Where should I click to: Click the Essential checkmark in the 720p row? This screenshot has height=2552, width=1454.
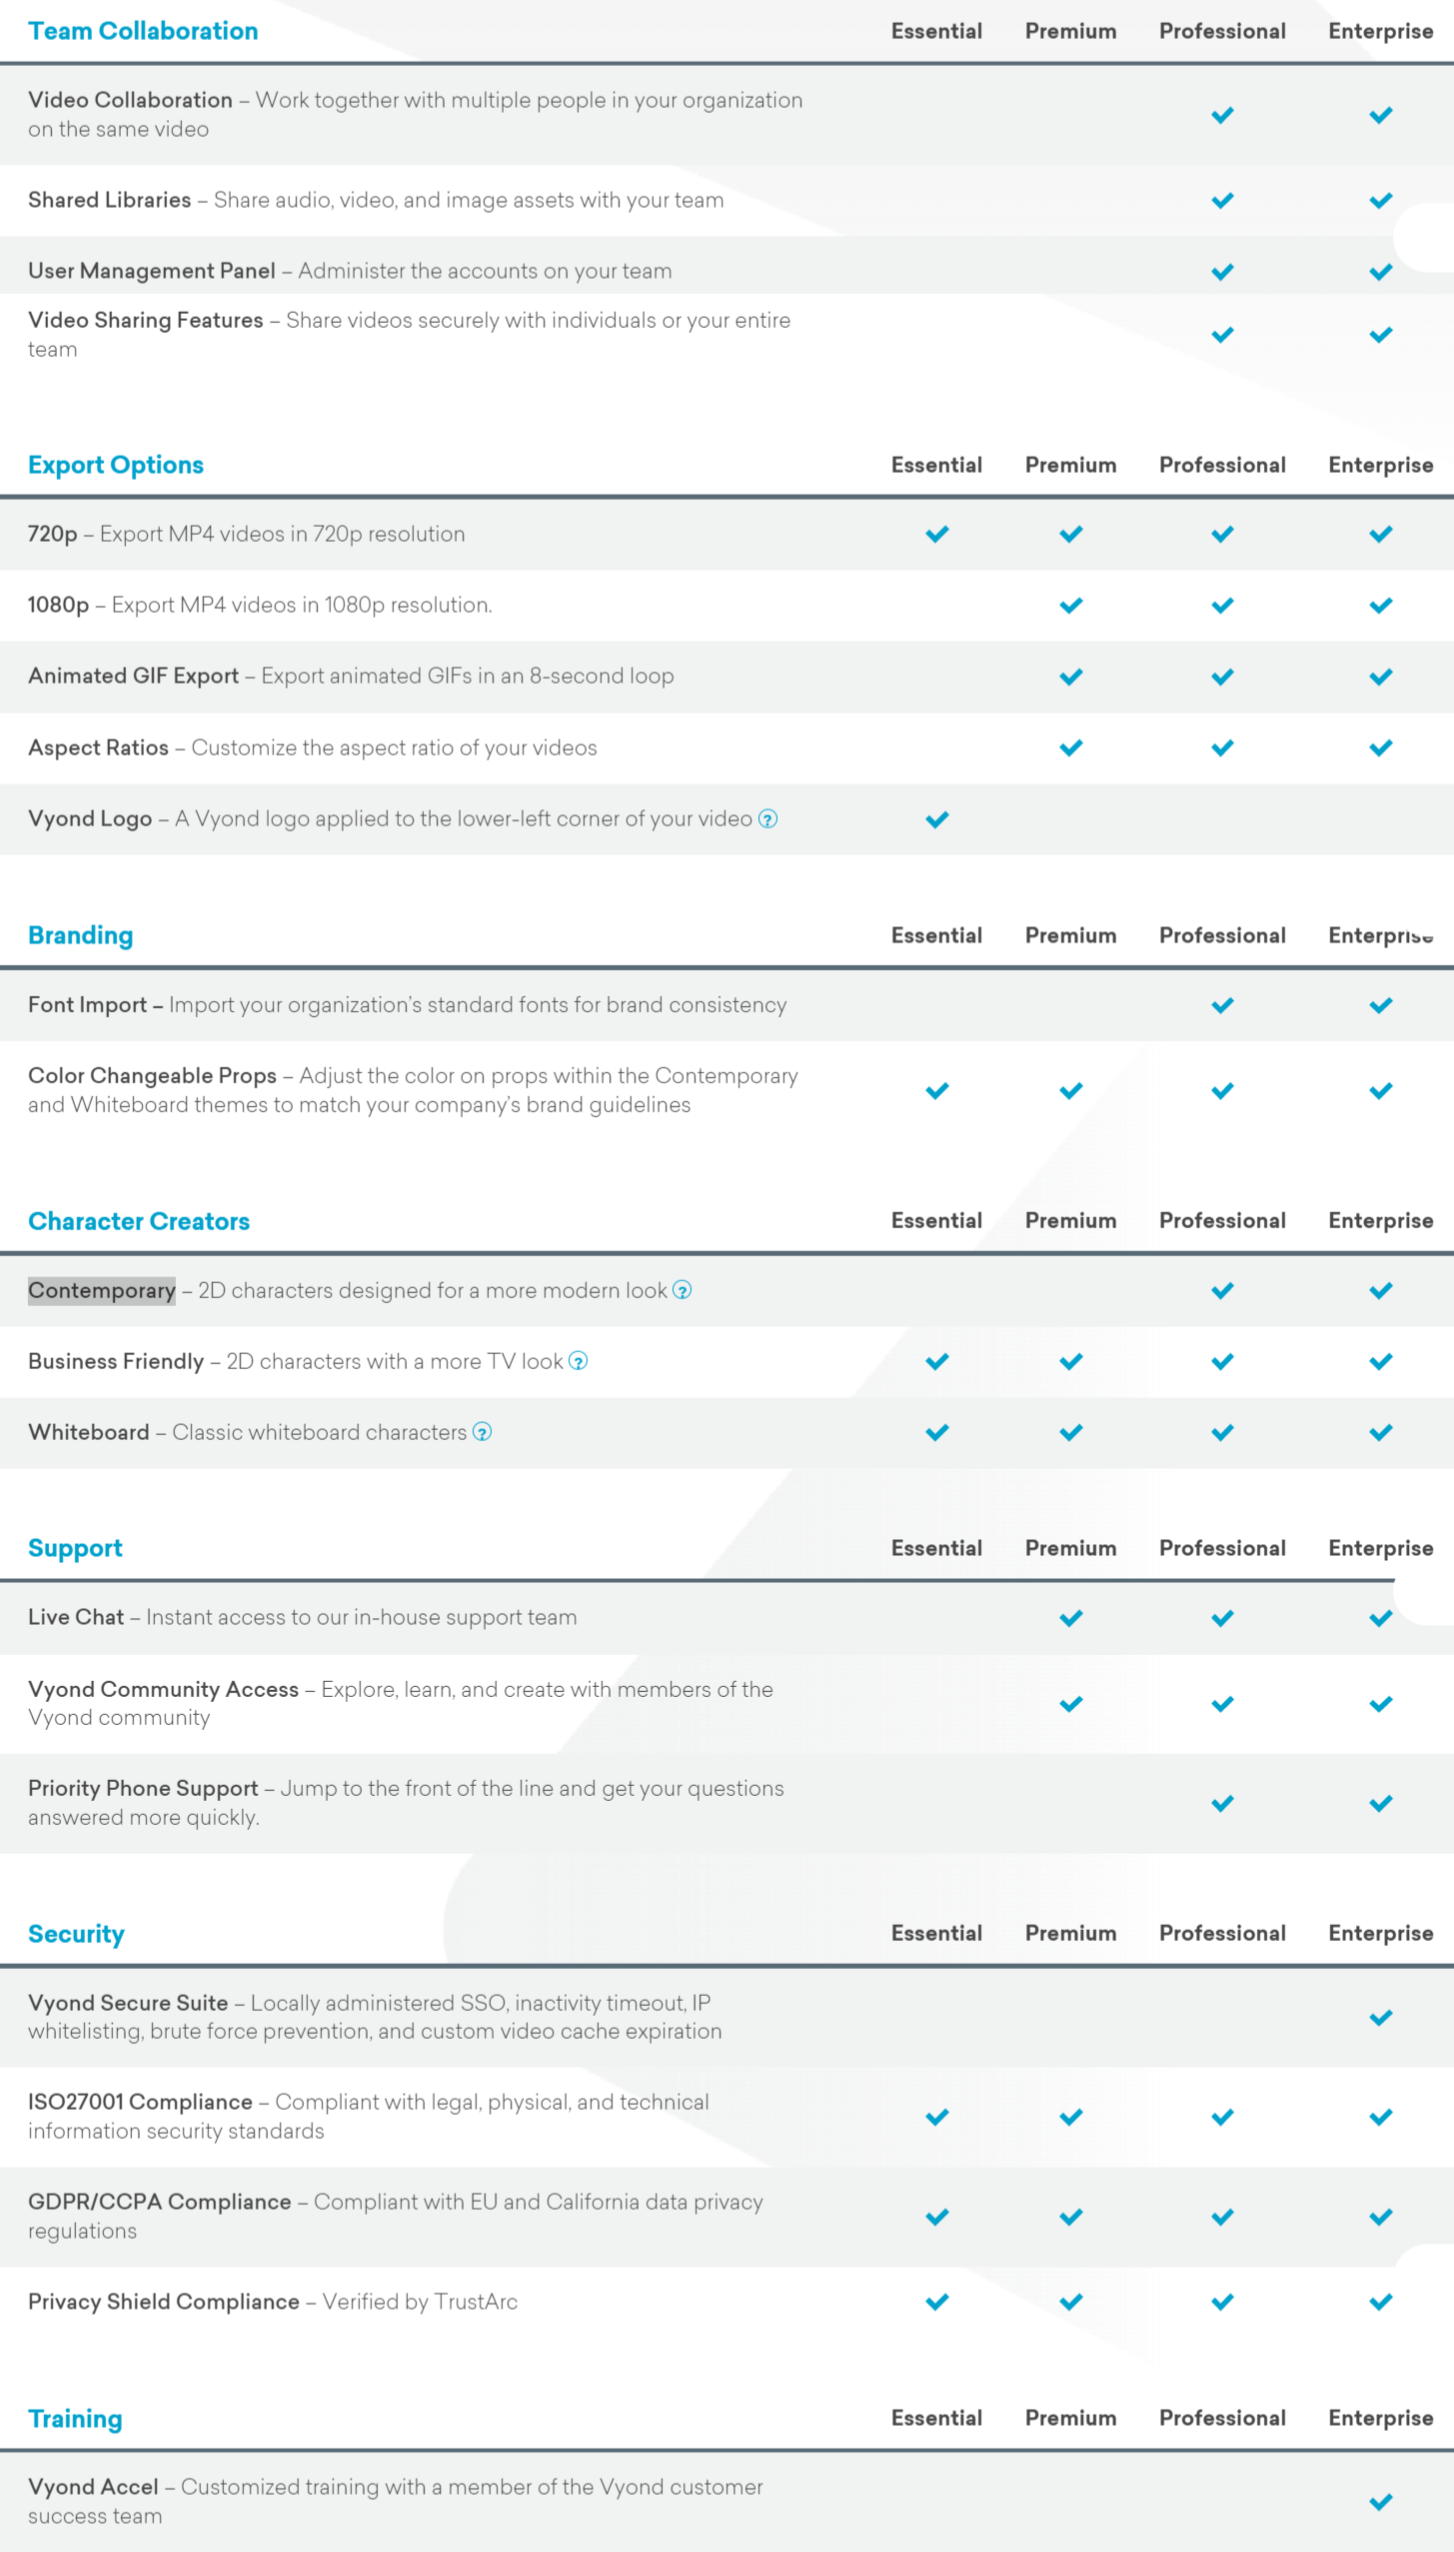click(937, 534)
